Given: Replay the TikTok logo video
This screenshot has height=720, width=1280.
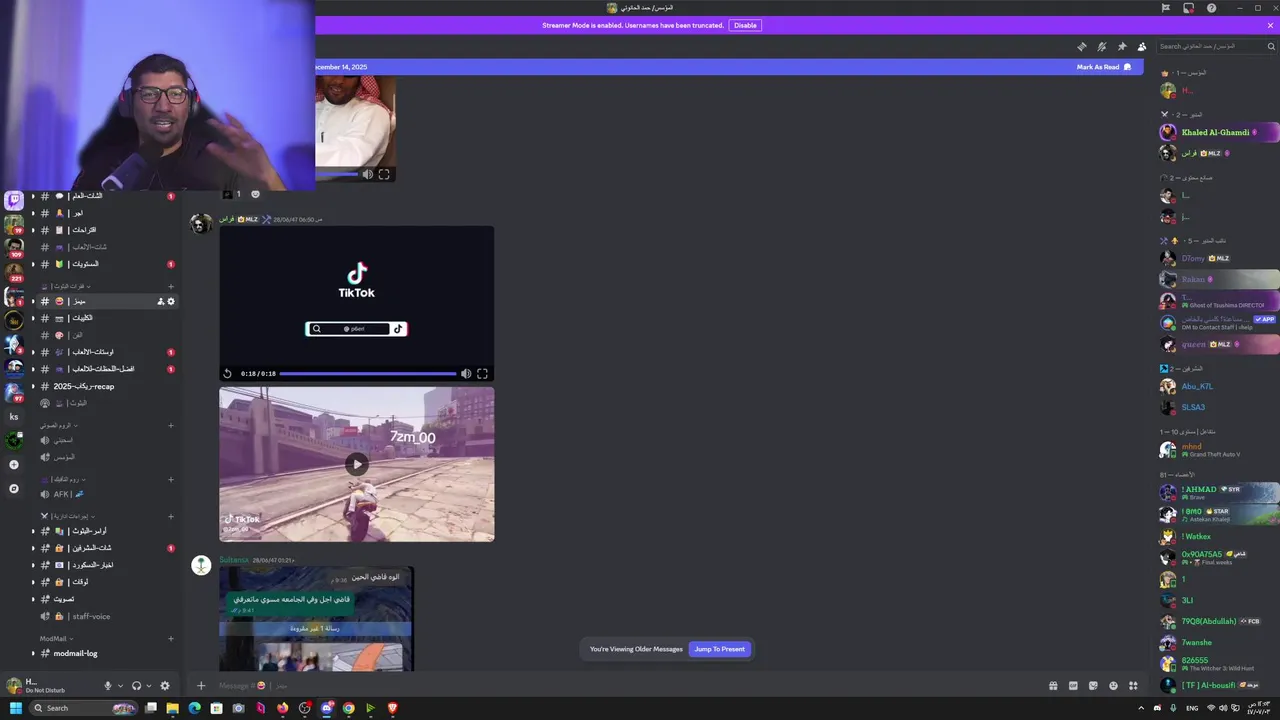Looking at the screenshot, I should click(227, 374).
